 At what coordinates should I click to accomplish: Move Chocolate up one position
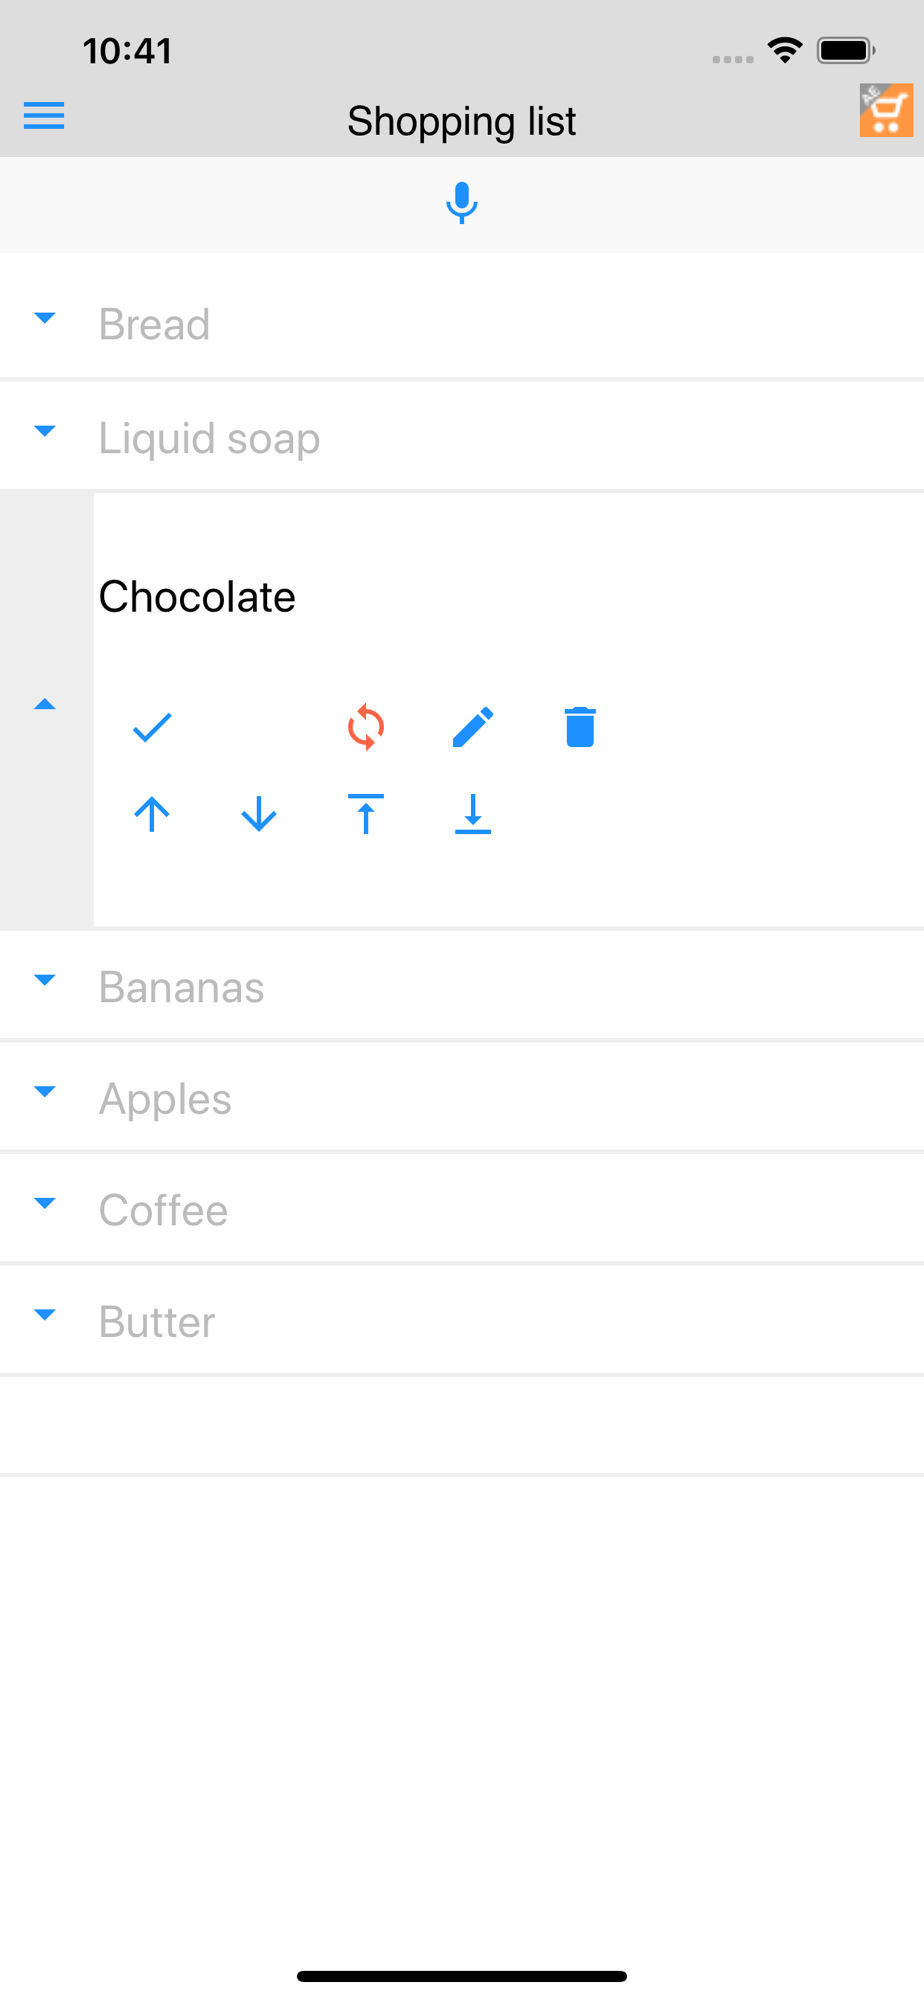152,814
